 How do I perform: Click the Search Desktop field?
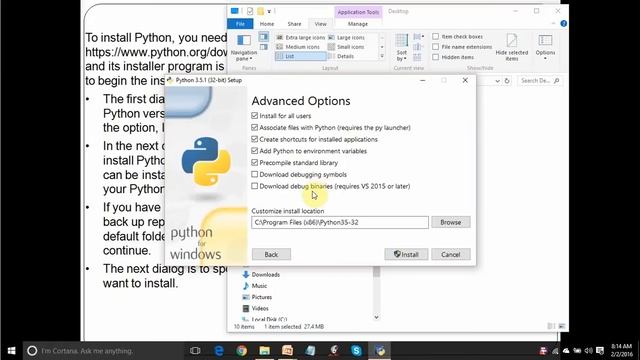pos(539,81)
